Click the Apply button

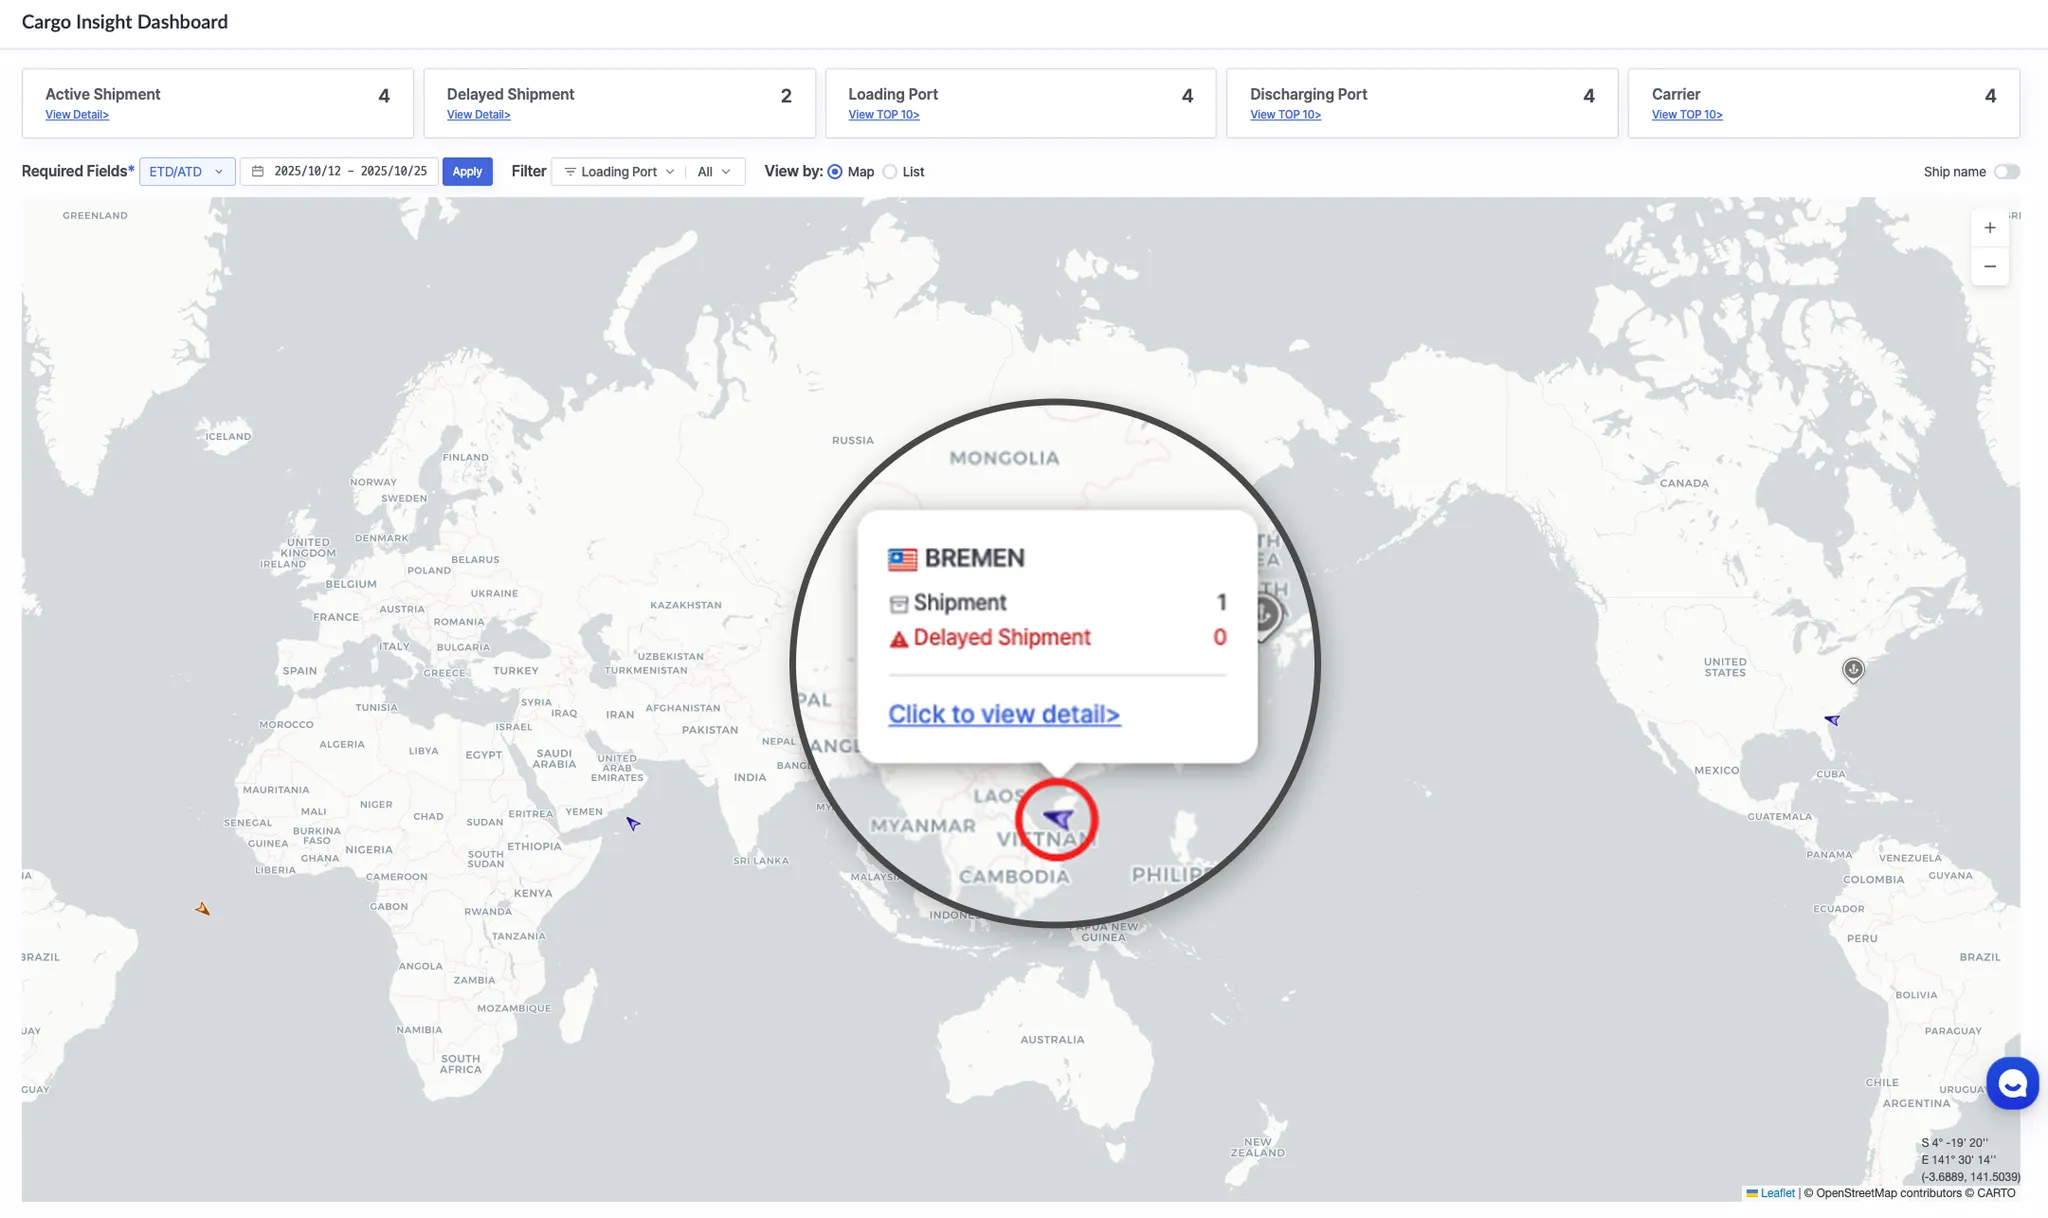(467, 172)
